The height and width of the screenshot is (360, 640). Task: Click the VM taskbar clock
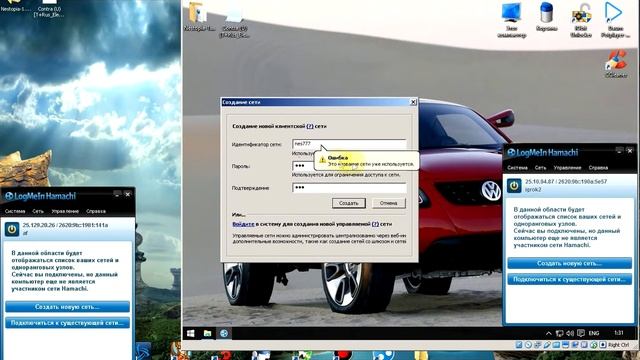click(619, 333)
